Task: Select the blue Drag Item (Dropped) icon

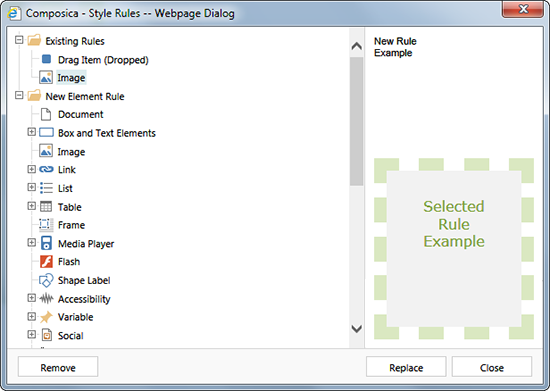Action: (46, 59)
